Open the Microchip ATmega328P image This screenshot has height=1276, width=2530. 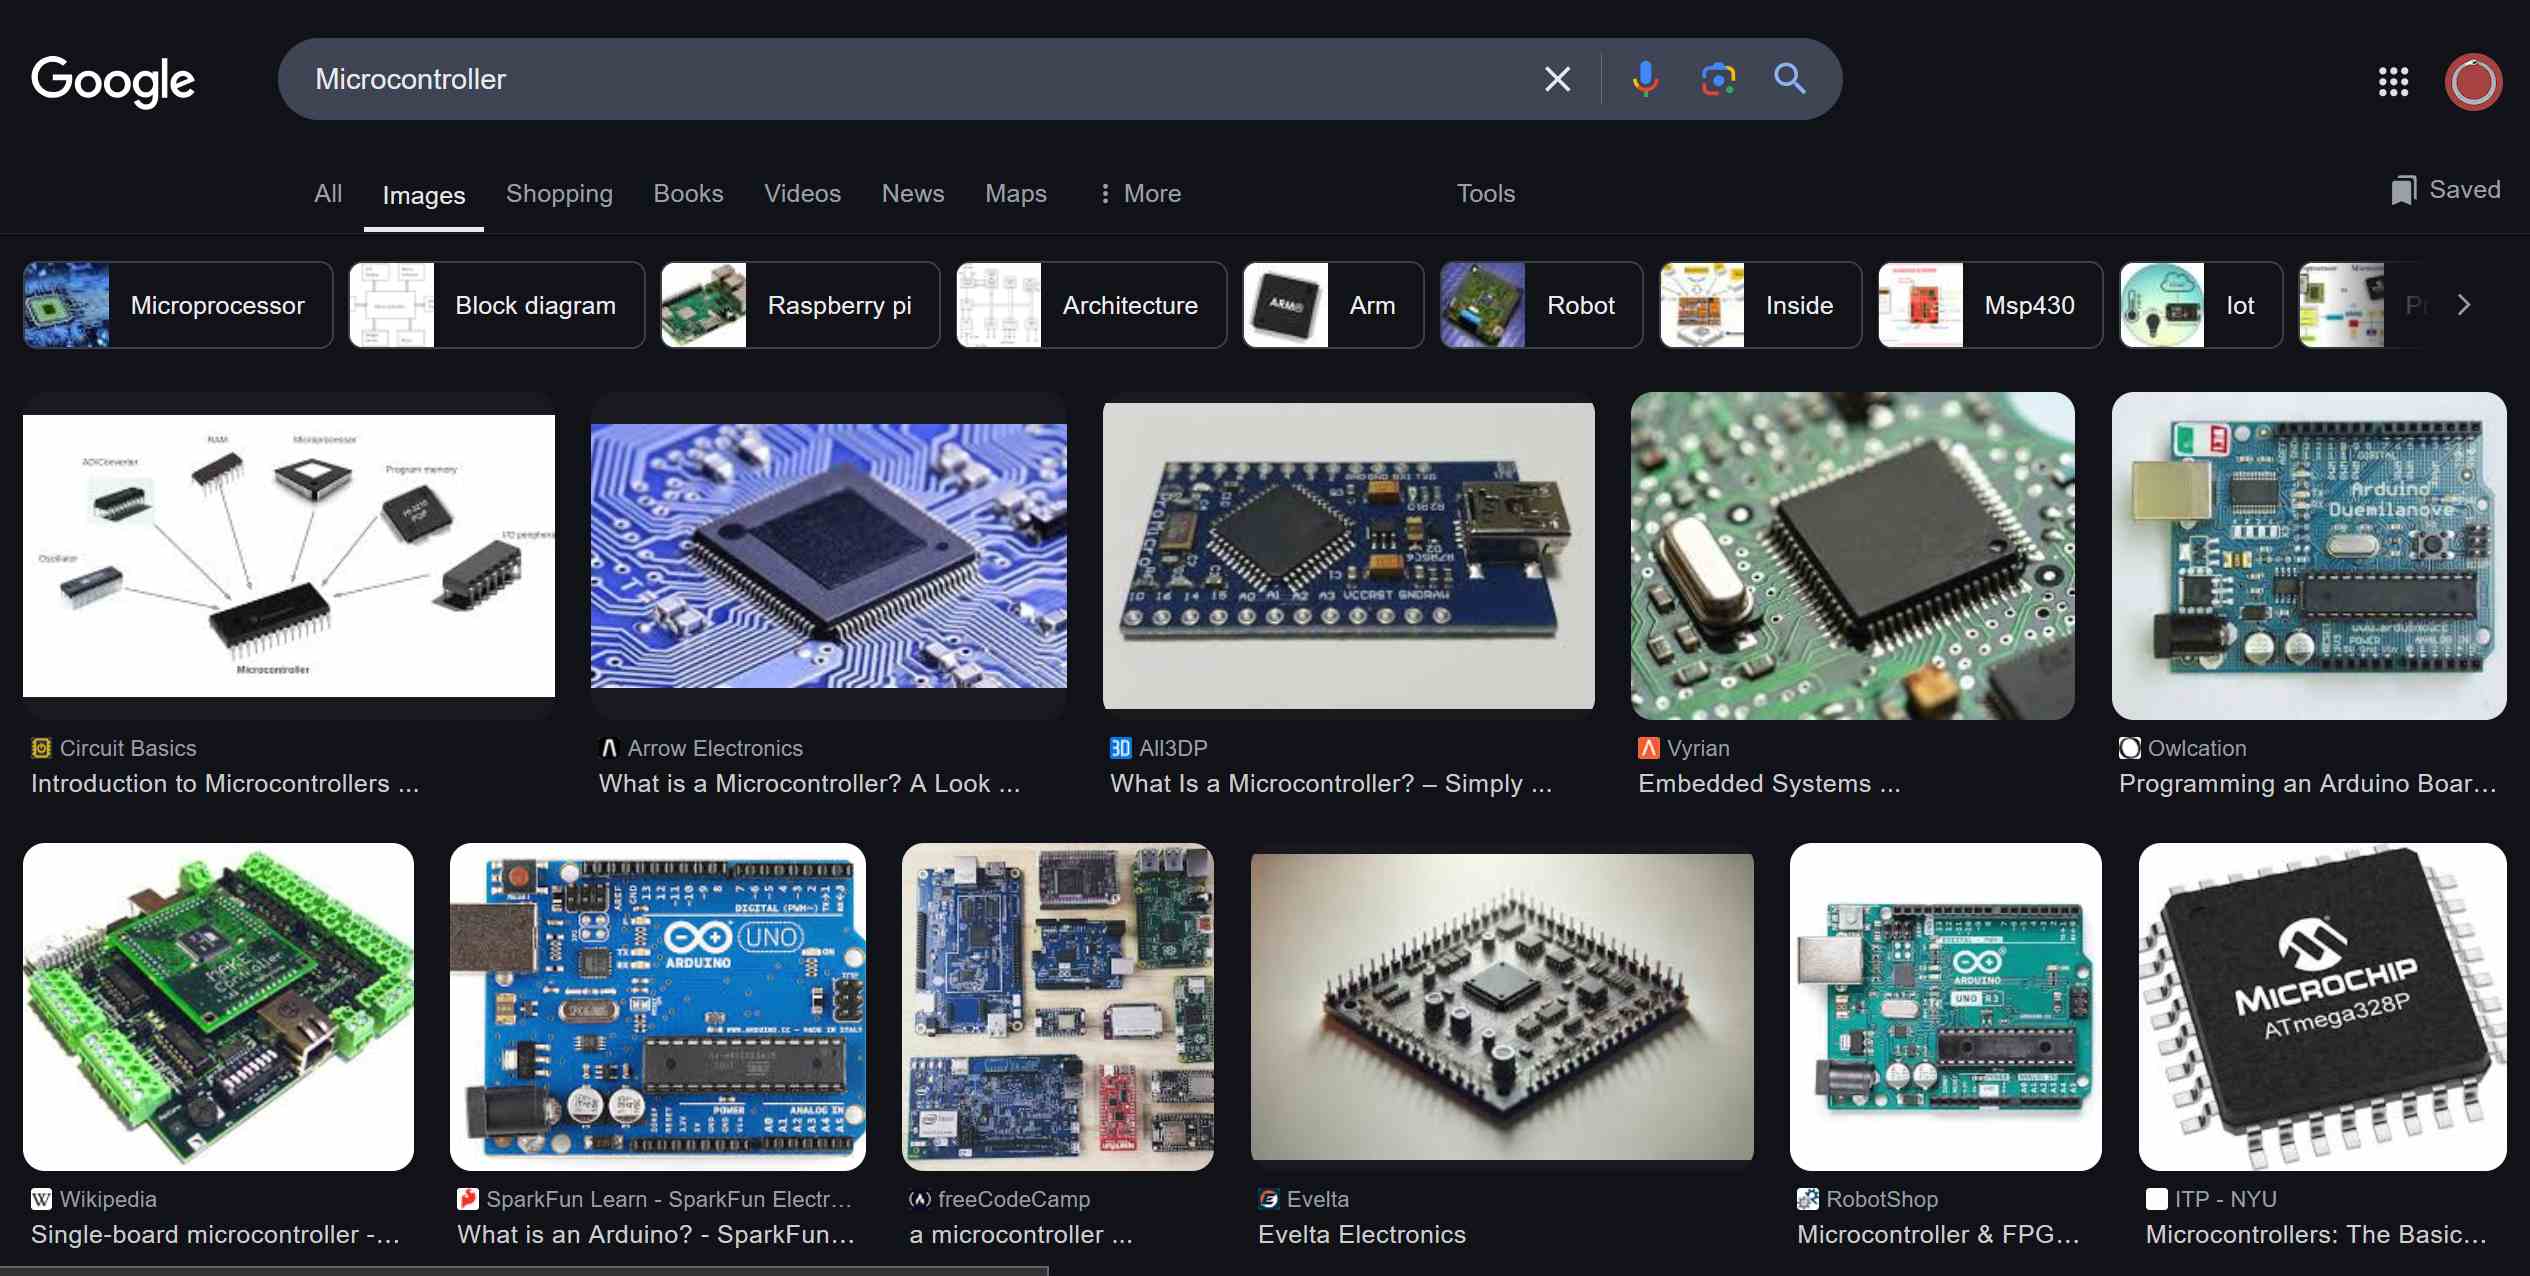click(x=2322, y=1006)
